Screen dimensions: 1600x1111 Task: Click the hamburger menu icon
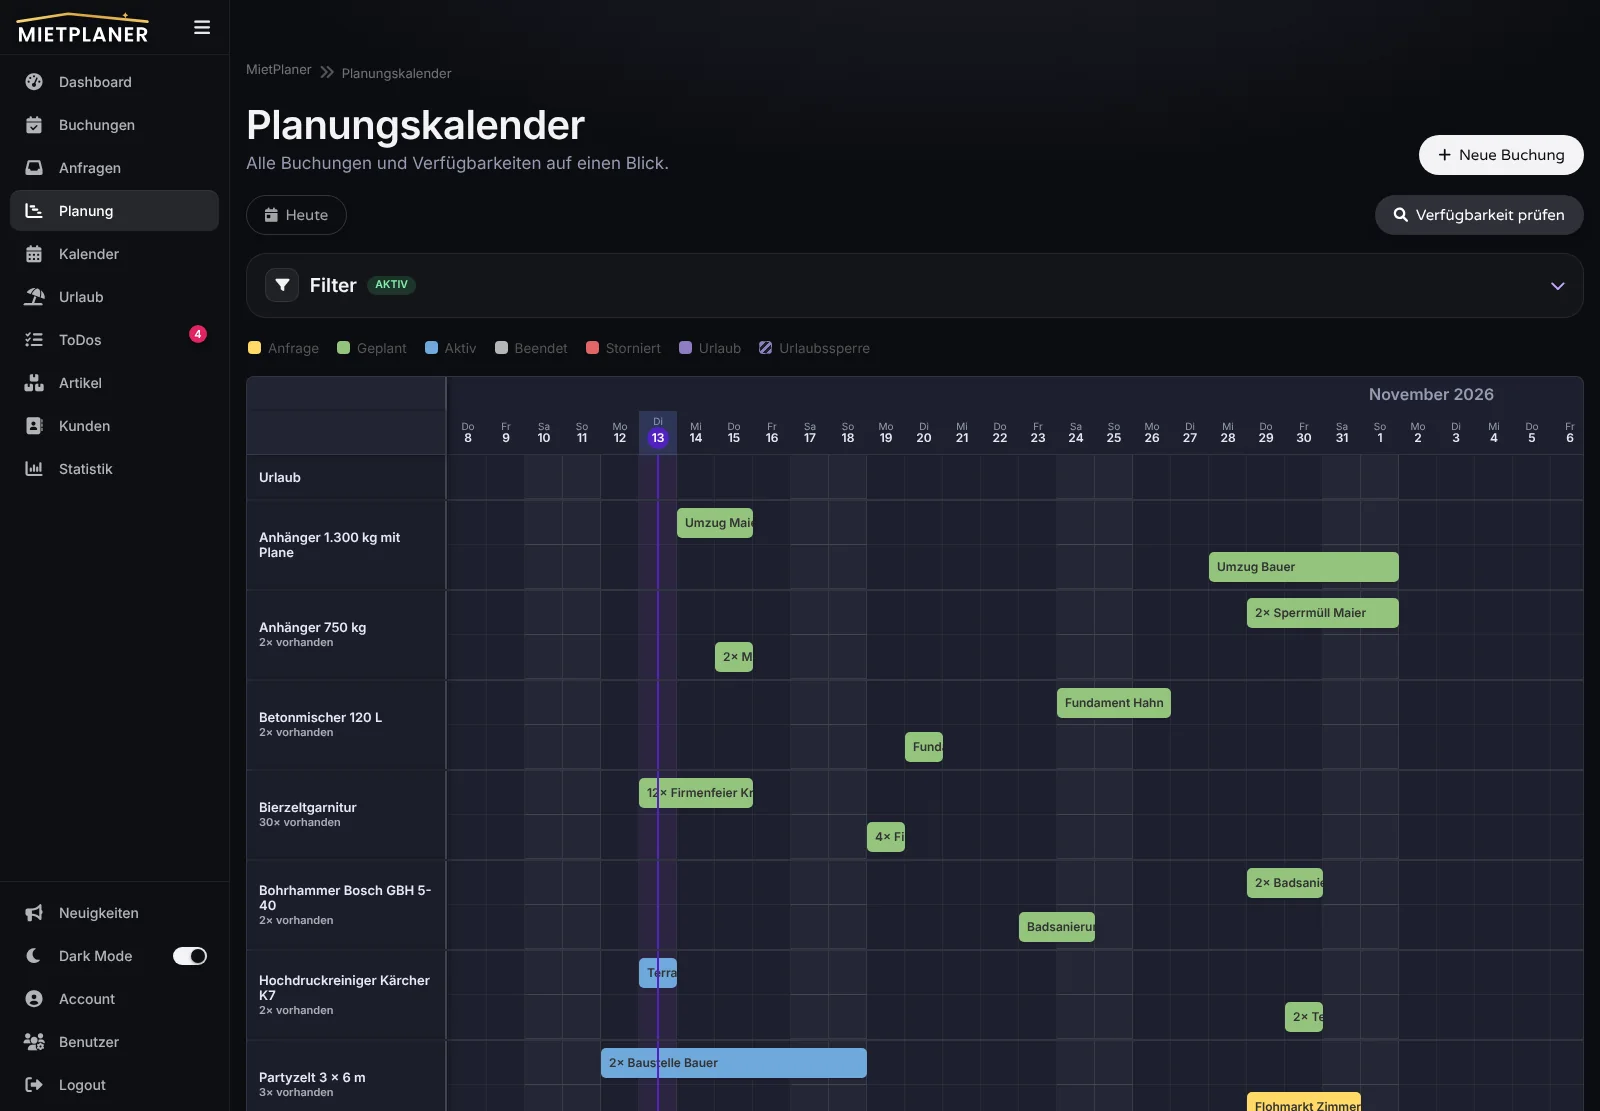pyautogui.click(x=202, y=28)
